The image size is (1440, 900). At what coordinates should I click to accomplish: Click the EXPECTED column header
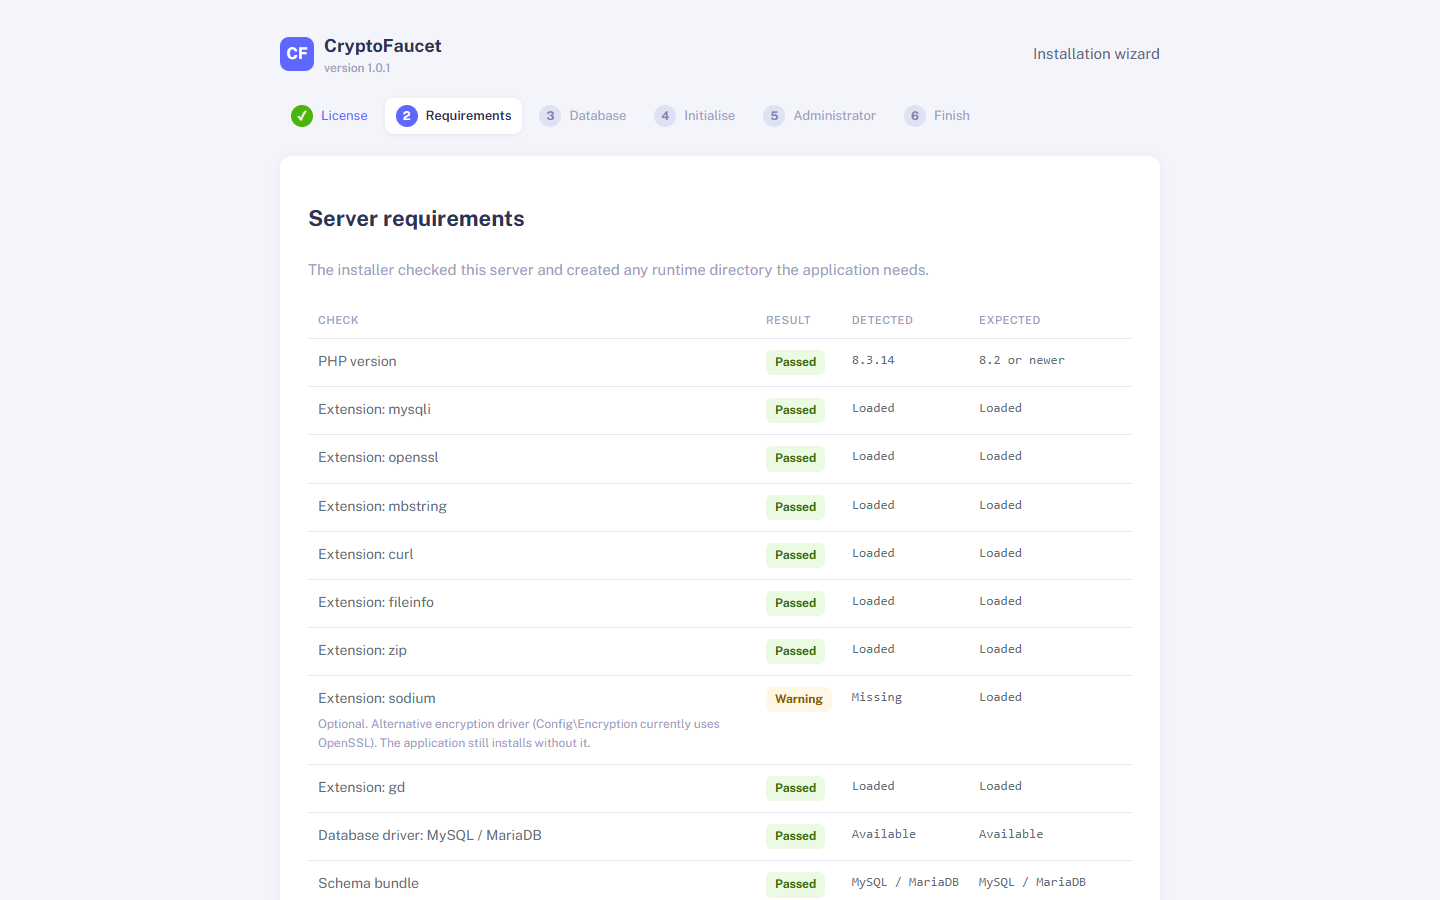click(x=1009, y=320)
